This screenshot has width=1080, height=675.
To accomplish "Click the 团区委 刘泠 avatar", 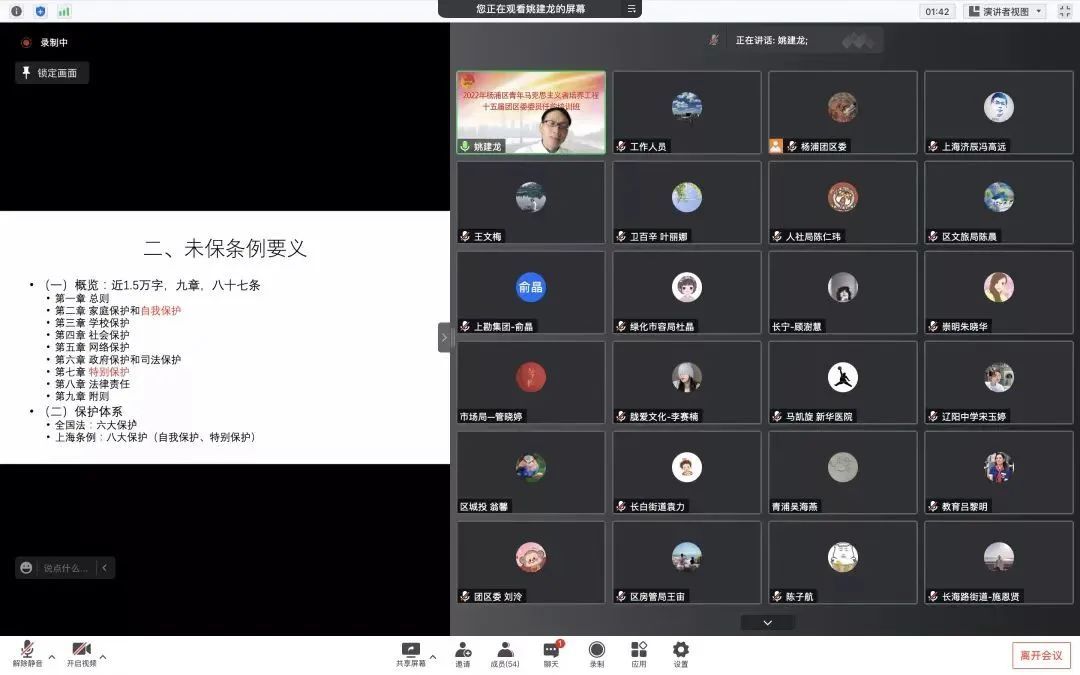I will (x=531, y=557).
